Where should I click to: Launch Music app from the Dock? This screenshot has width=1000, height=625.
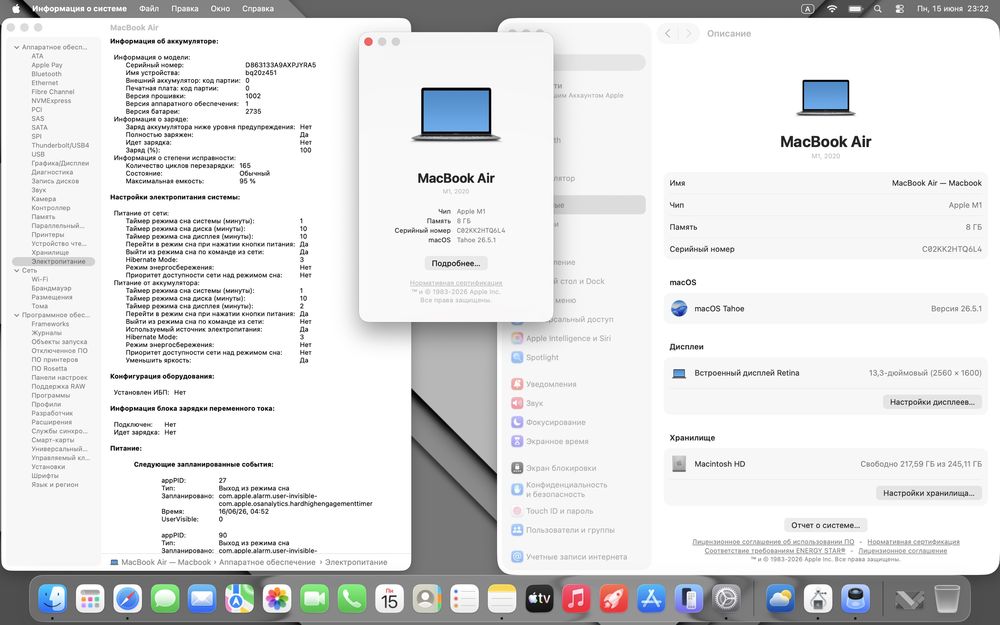pyautogui.click(x=576, y=598)
